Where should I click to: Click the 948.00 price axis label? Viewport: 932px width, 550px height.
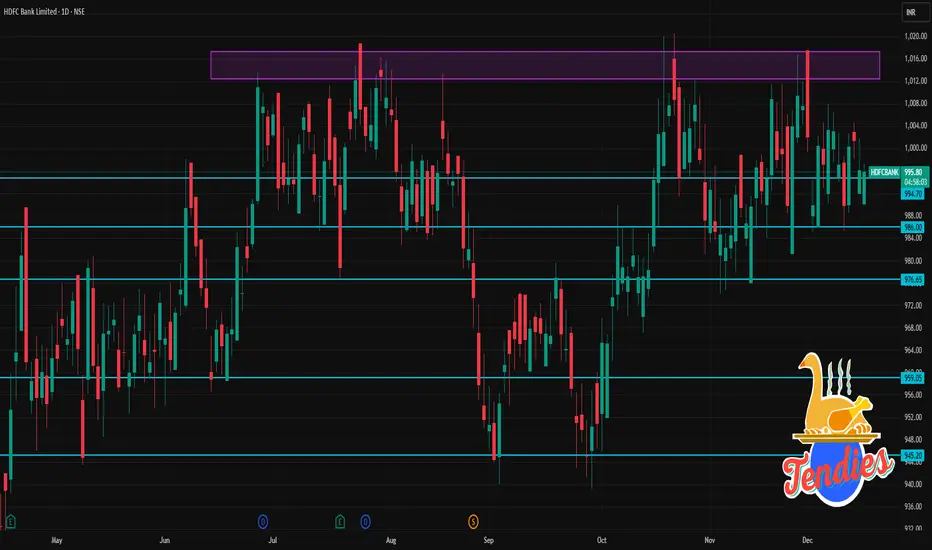coord(913,440)
